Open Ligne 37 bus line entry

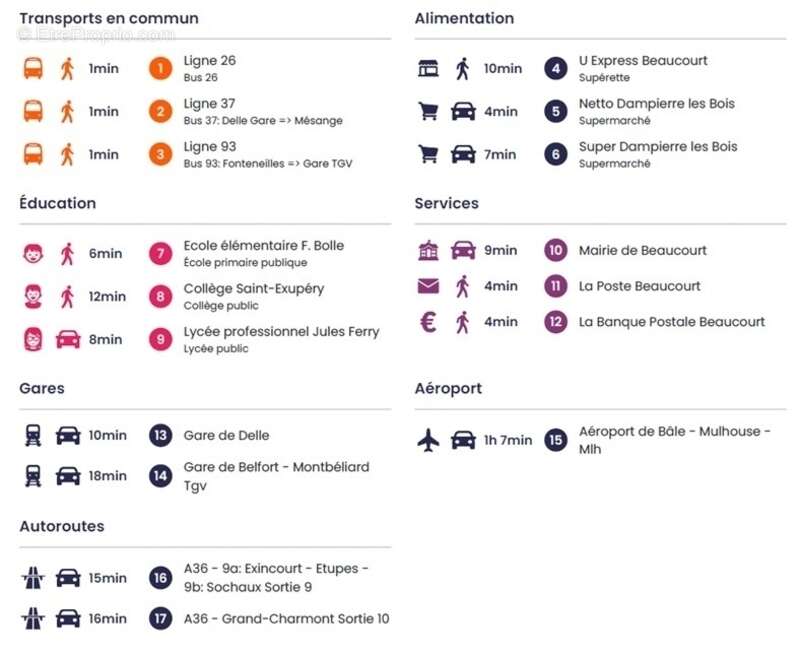[263, 111]
